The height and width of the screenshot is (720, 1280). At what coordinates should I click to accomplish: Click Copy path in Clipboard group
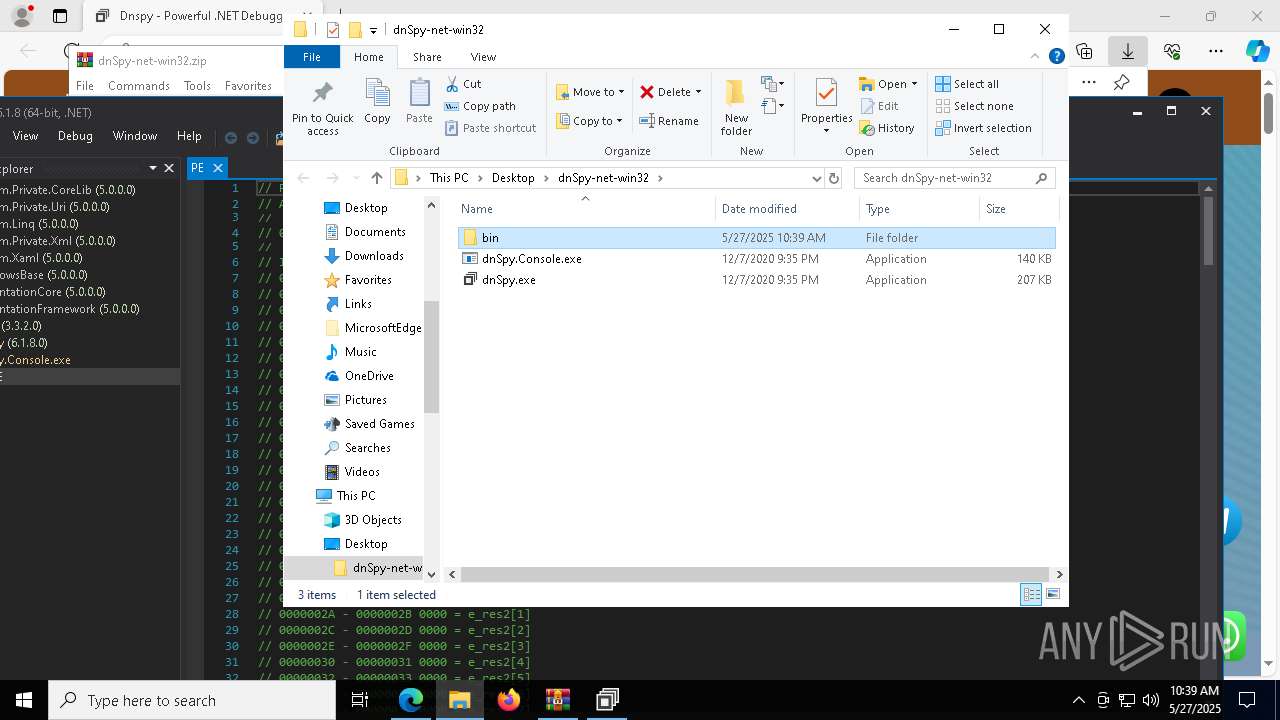tap(480, 106)
